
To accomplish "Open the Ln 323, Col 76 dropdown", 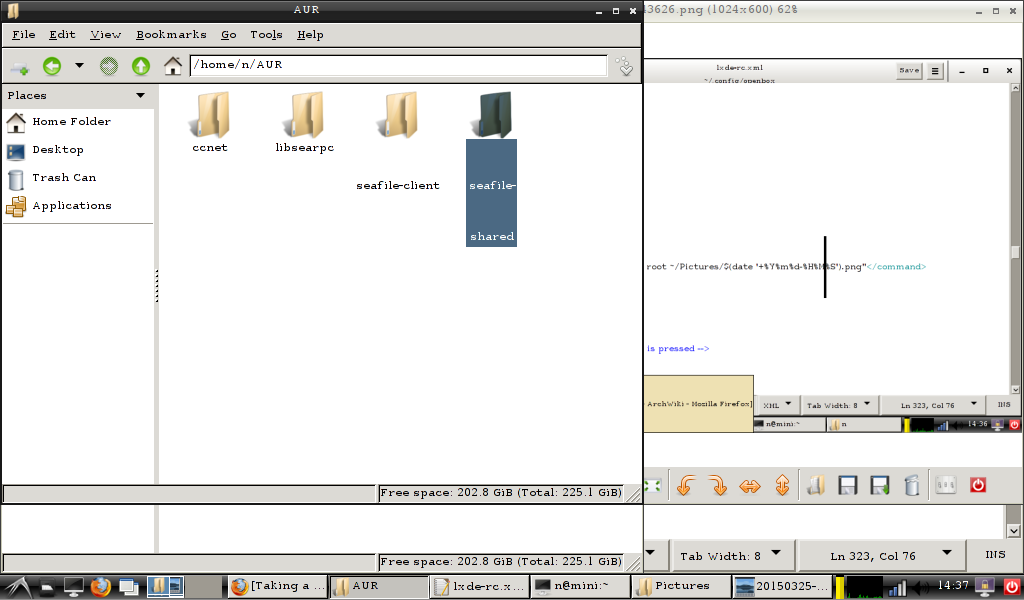I will point(882,556).
